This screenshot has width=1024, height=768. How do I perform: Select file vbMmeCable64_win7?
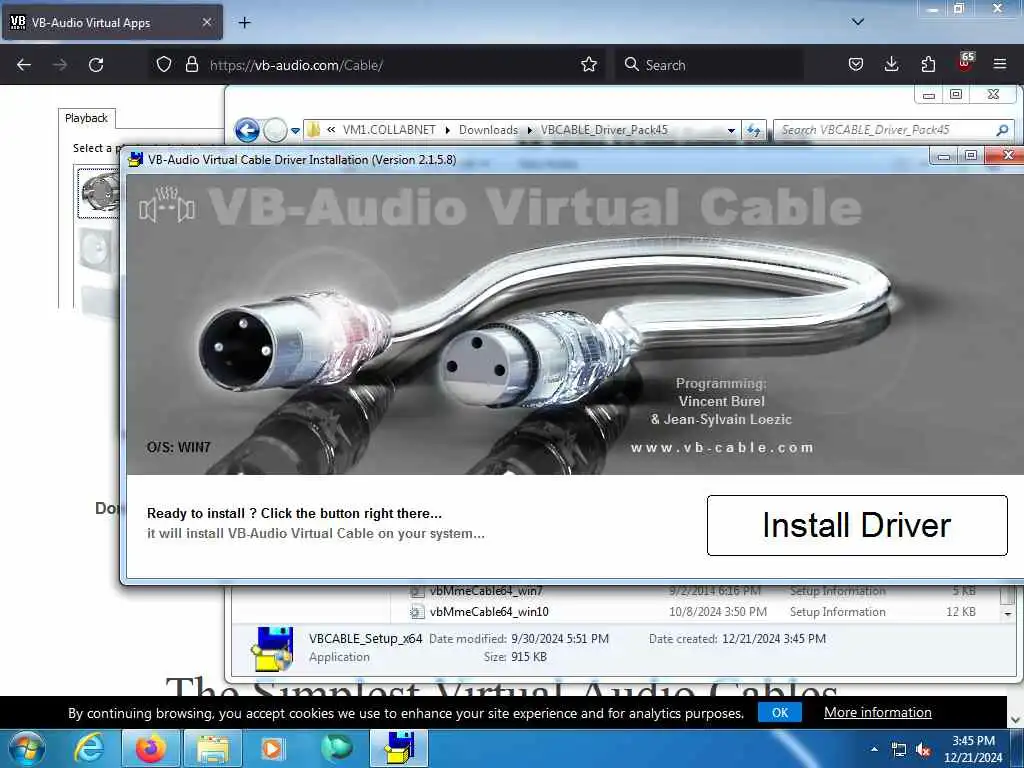pos(487,592)
